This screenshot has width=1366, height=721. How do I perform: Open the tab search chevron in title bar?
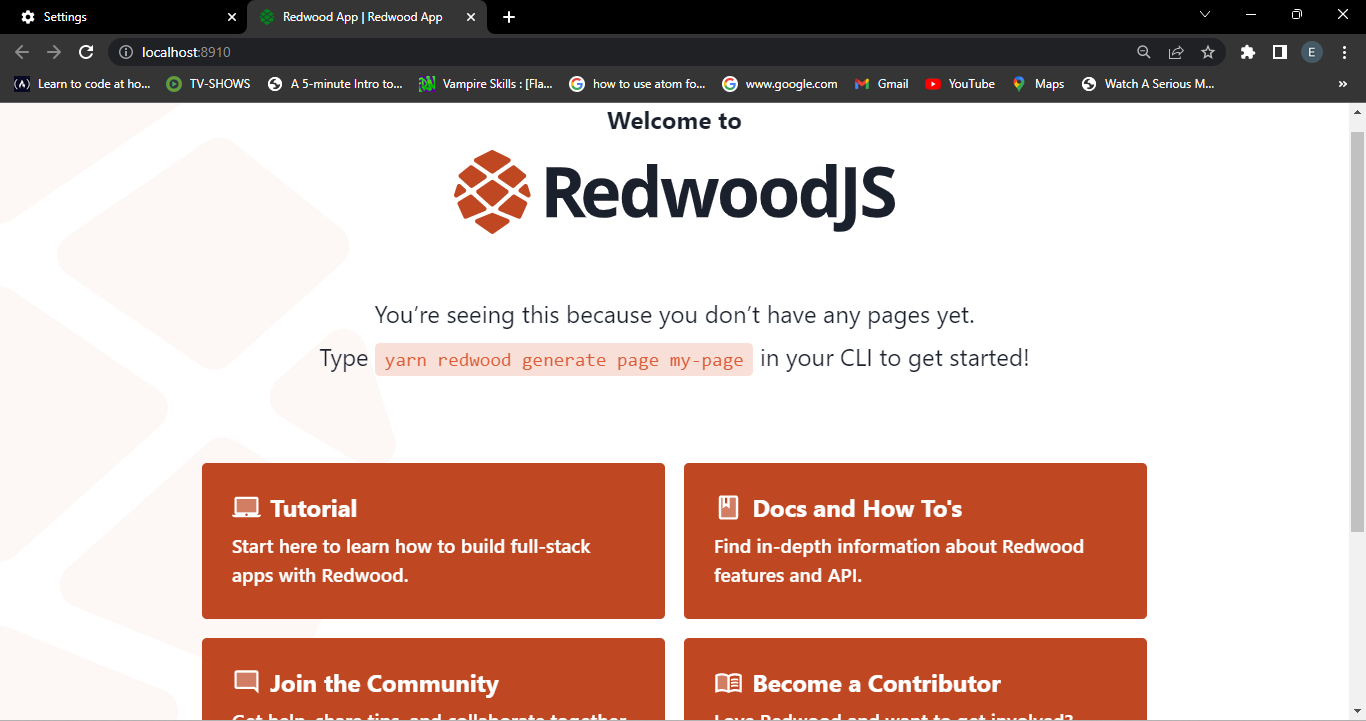point(1205,14)
